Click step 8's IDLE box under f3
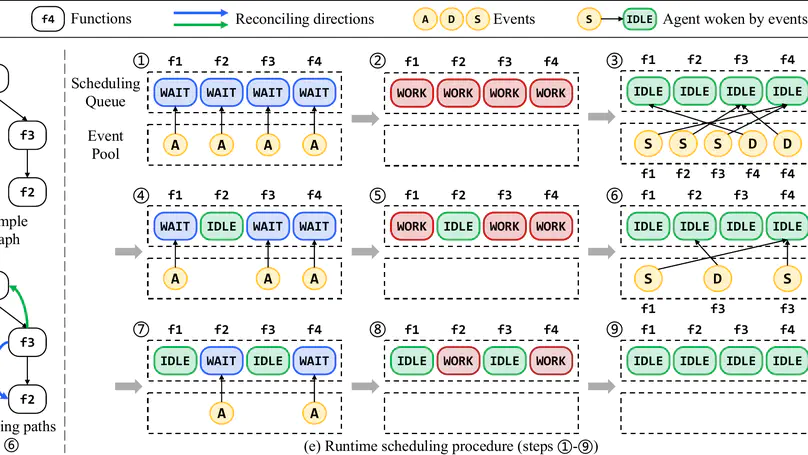Image resolution: width=808 pixels, height=455 pixels. [504, 361]
